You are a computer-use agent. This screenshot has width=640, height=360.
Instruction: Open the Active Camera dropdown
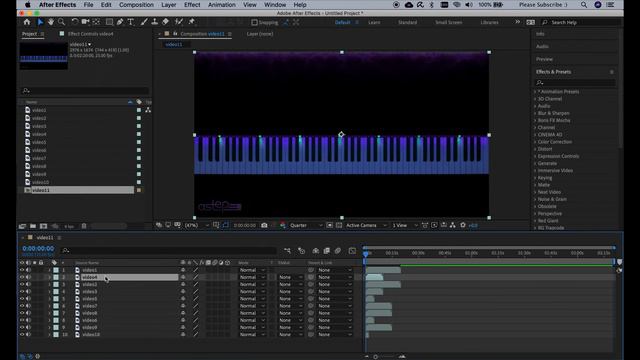(366, 225)
